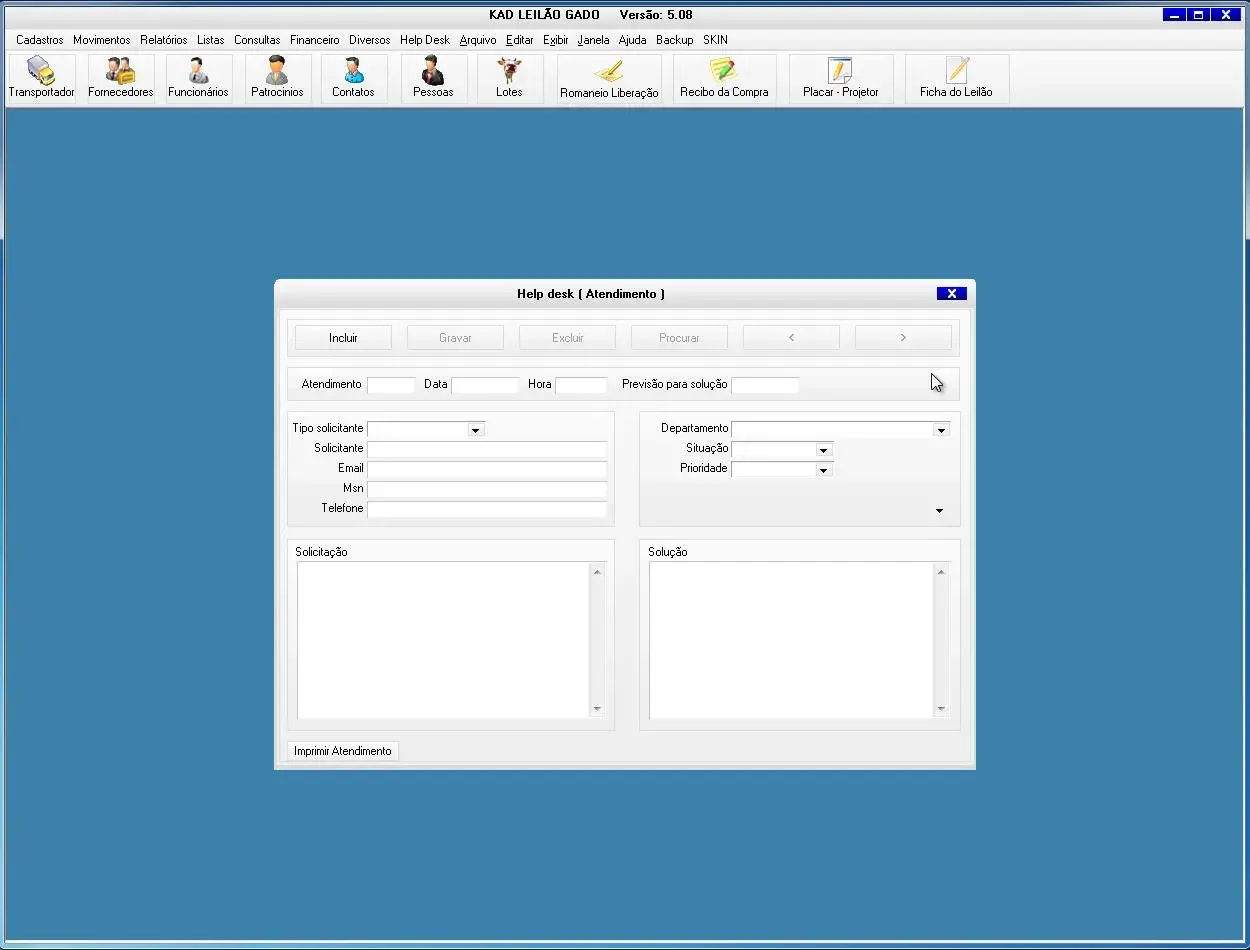
Task: Open Placar - Projetor from the toolbar
Action: tap(840, 79)
